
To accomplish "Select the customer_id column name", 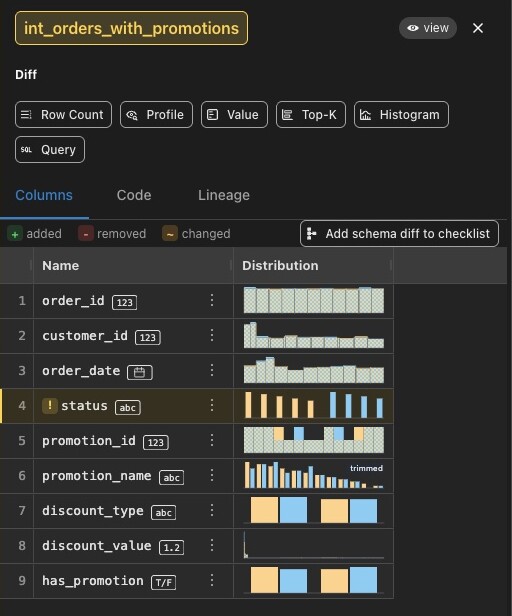I will (85, 336).
